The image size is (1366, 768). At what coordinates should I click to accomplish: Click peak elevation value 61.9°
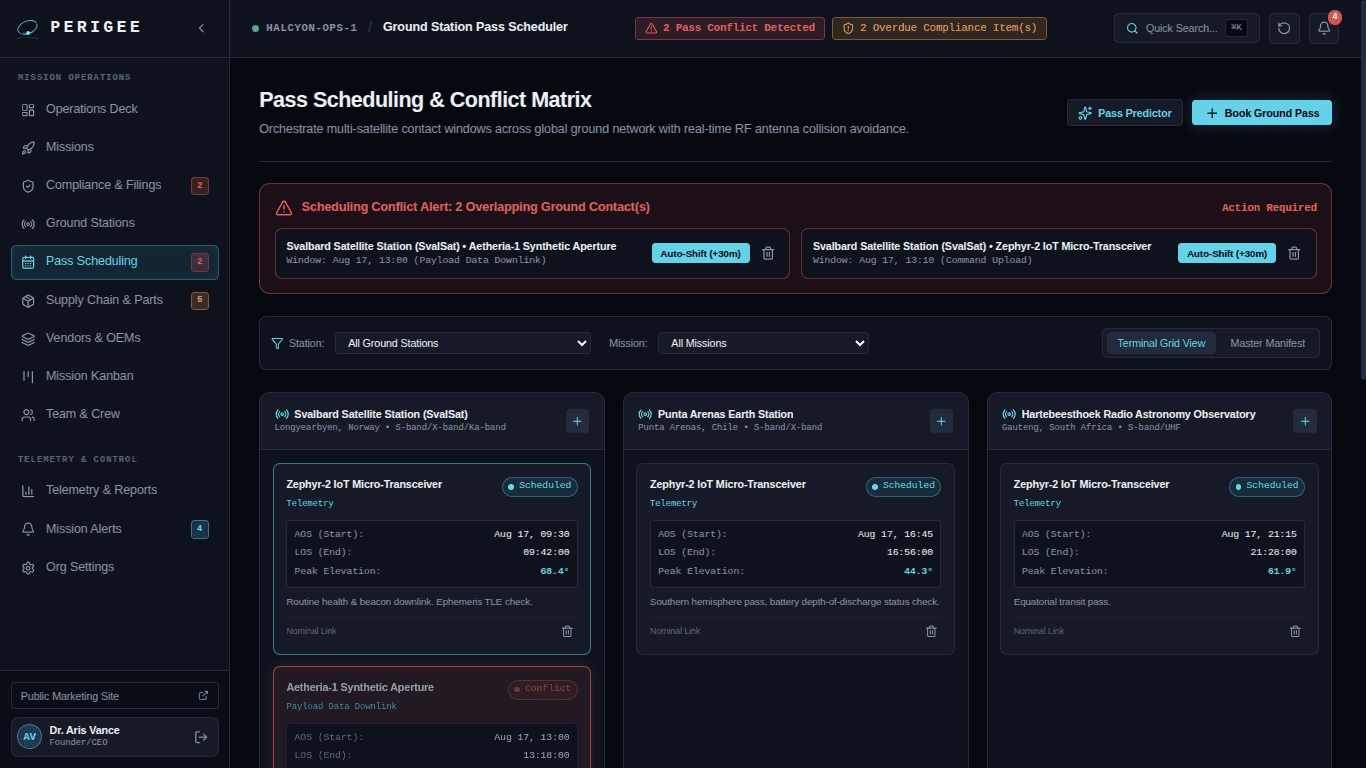pos(1282,571)
